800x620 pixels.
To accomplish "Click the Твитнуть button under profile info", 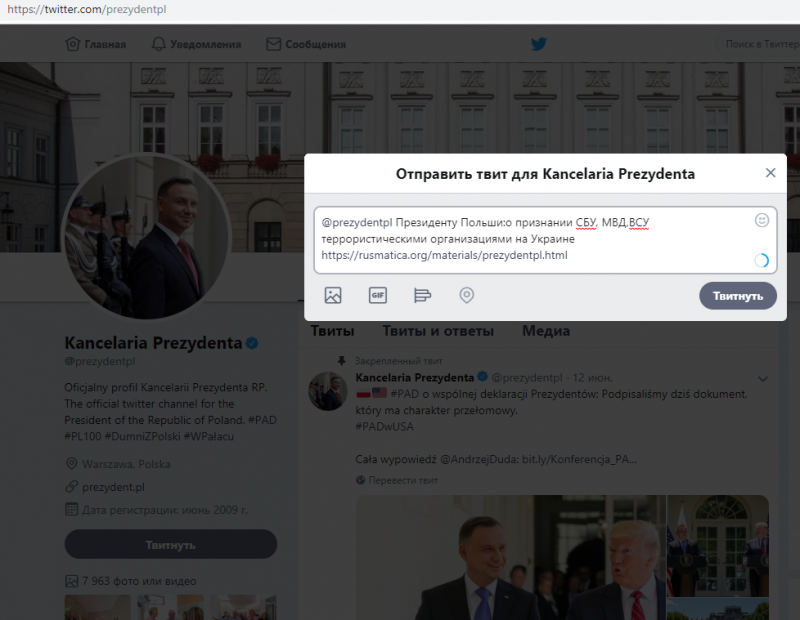I will coord(170,544).
